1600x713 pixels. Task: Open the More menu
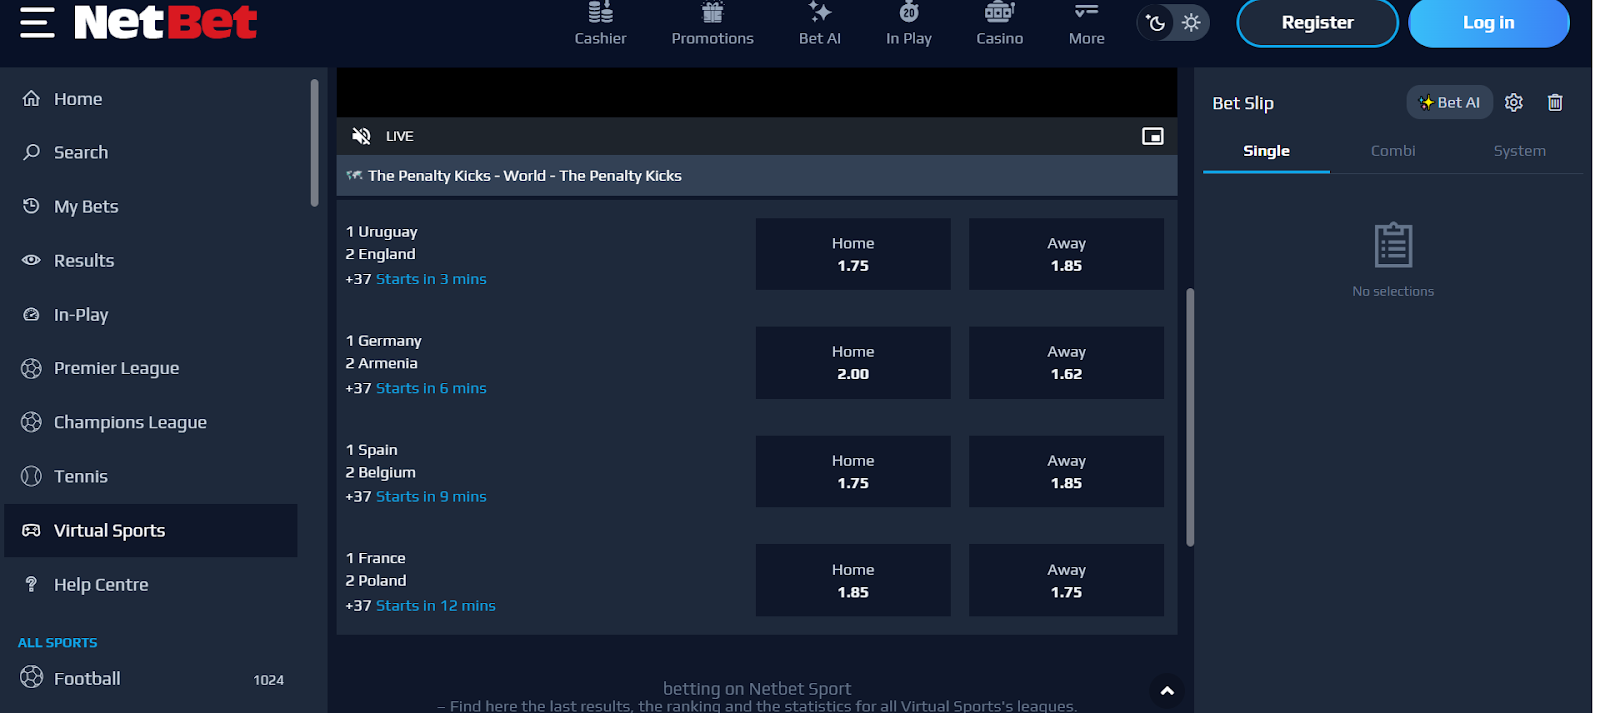point(1086,24)
